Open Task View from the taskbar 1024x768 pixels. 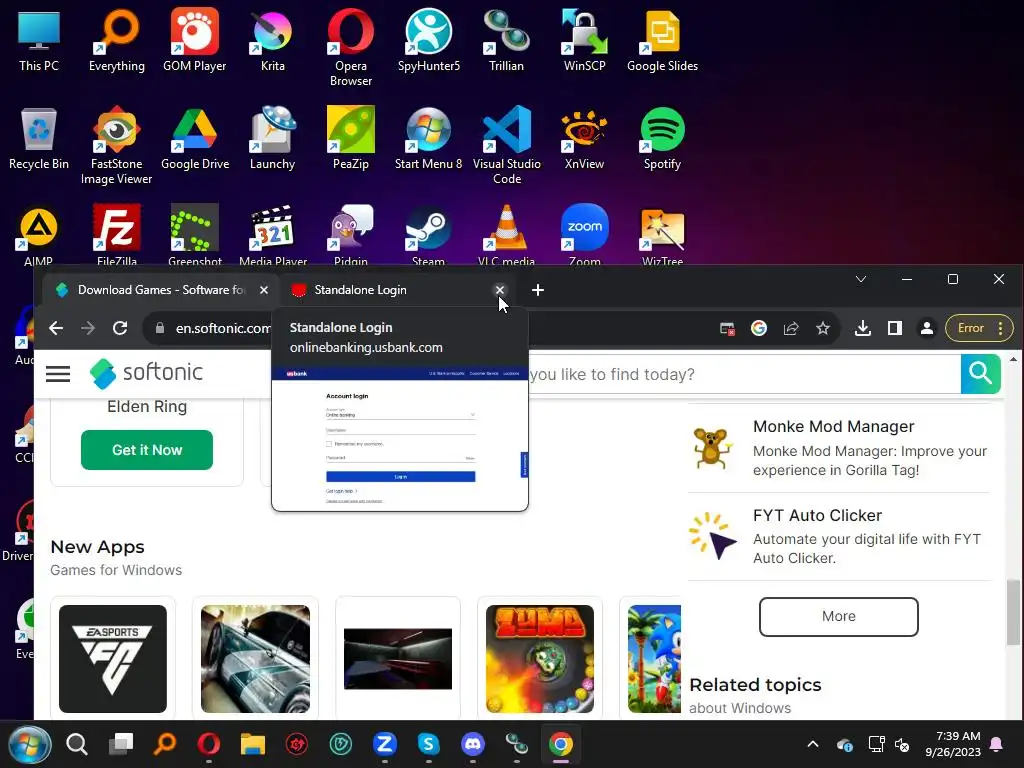click(x=121, y=744)
